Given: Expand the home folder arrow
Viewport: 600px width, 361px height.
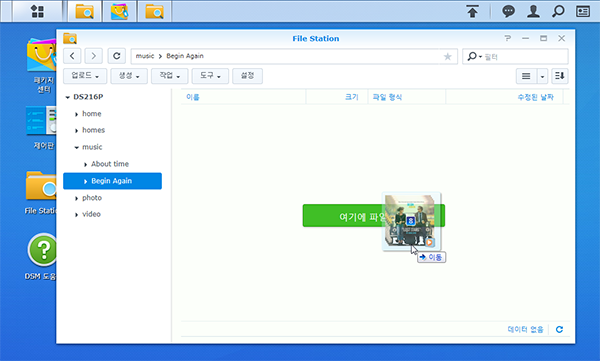Looking at the screenshot, I should [x=77, y=114].
